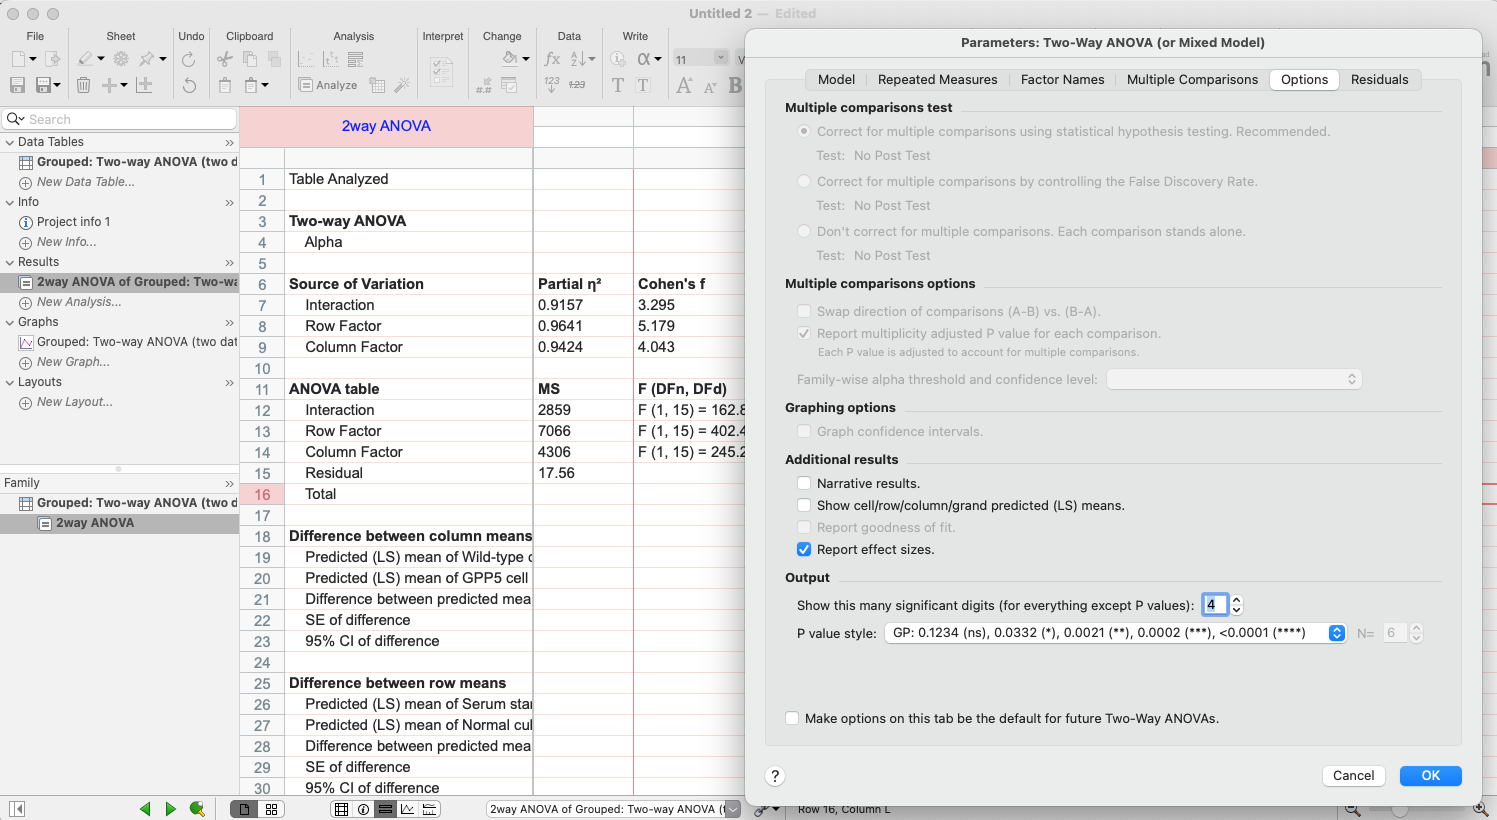Click the Analyze button in the toolbar

pyautogui.click(x=328, y=85)
